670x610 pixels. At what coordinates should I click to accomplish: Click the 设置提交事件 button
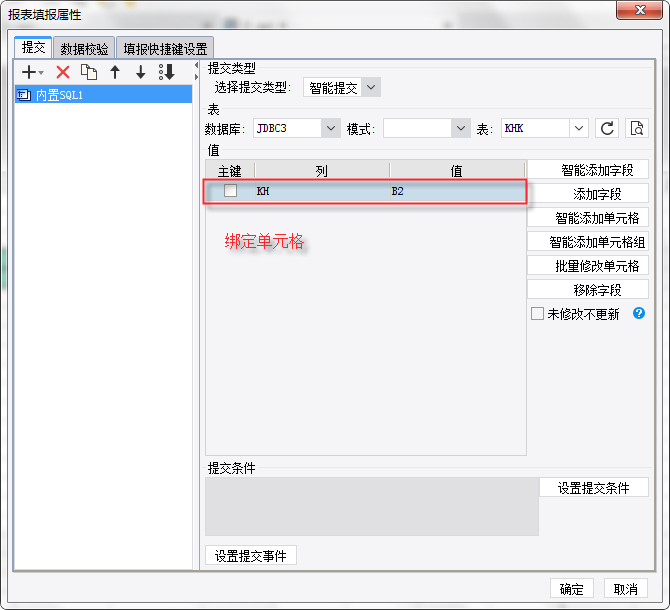click(x=251, y=555)
